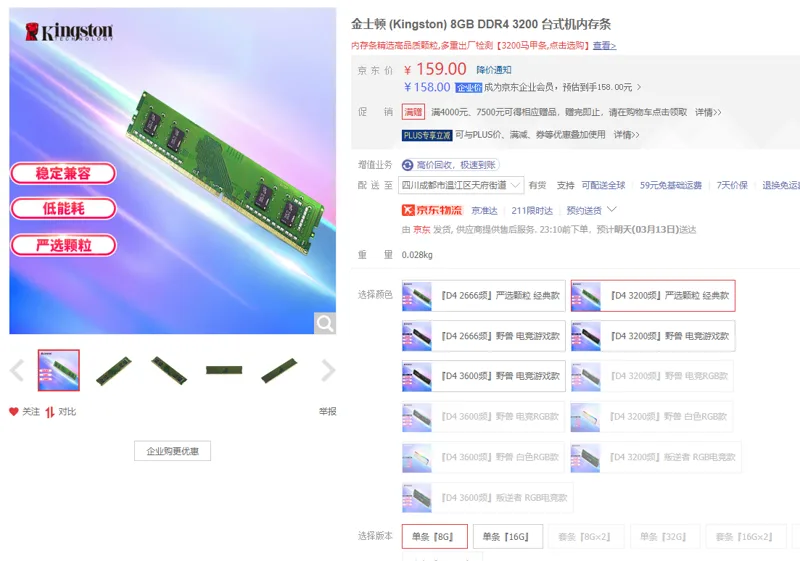The image size is (800, 561).
Task: Click 7天价保 link
Action: pos(732,185)
